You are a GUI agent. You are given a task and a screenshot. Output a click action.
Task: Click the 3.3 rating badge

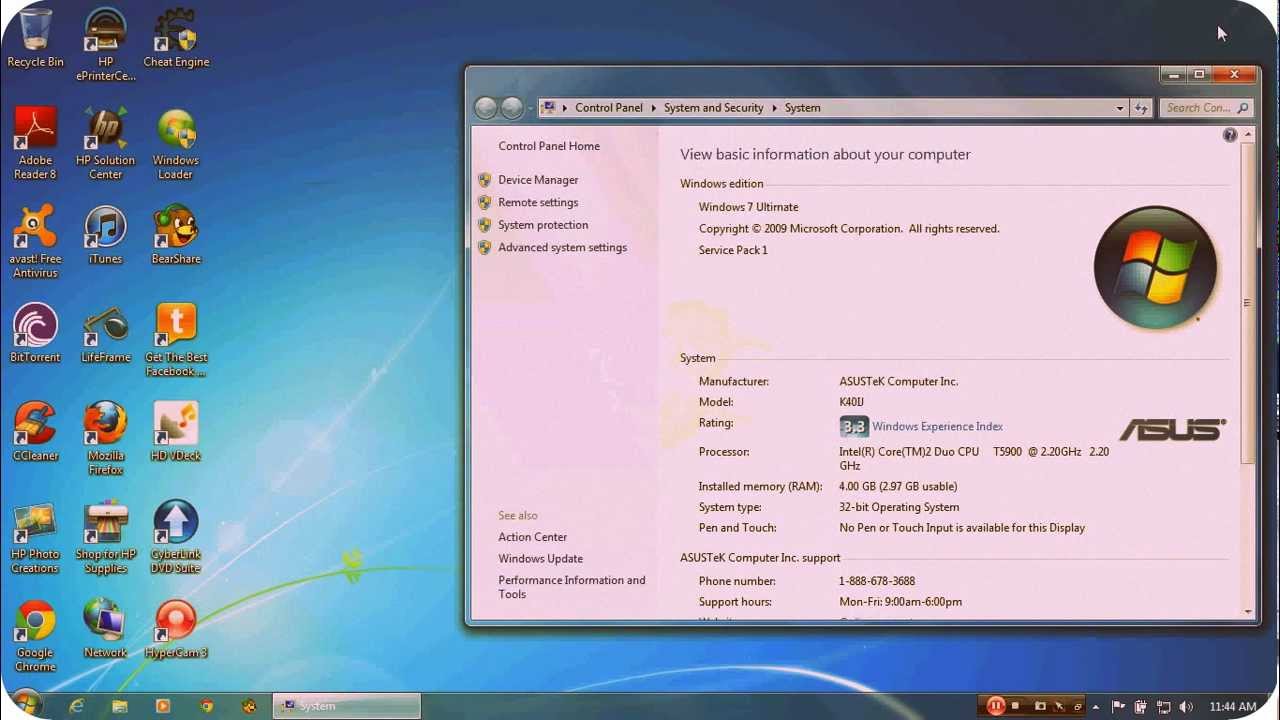[x=854, y=427]
